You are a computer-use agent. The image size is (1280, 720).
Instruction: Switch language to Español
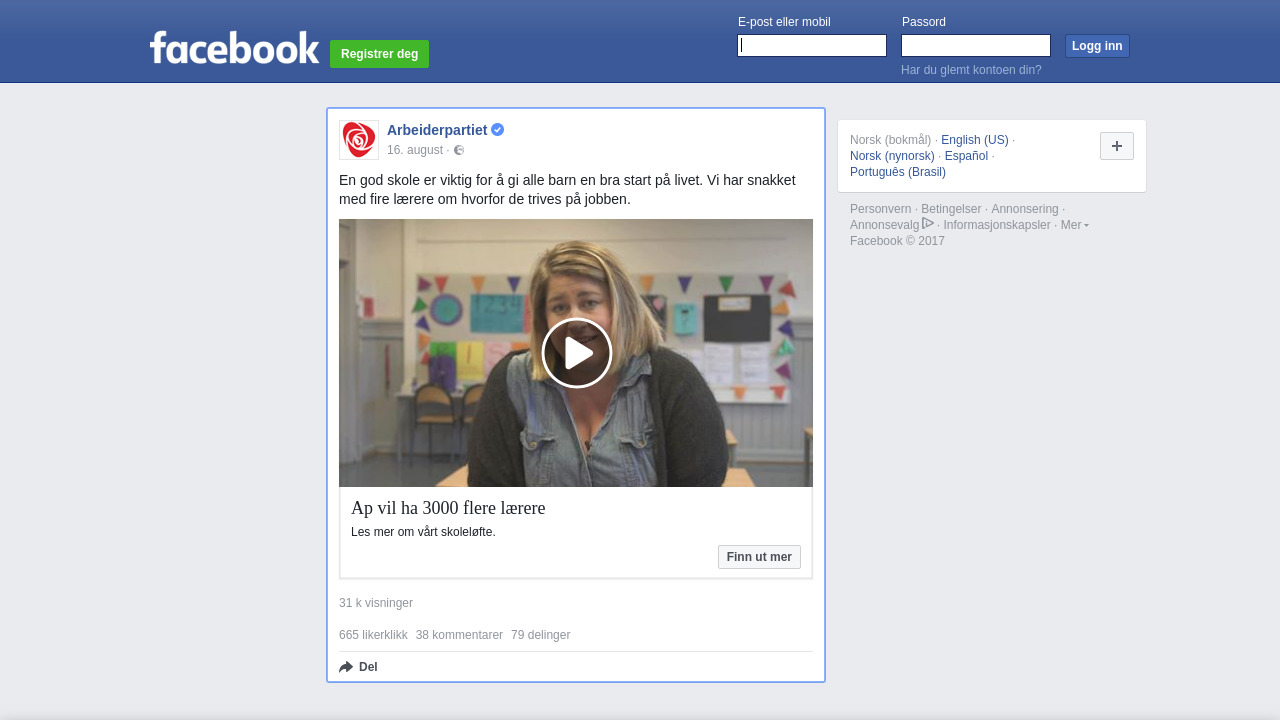[966, 156]
